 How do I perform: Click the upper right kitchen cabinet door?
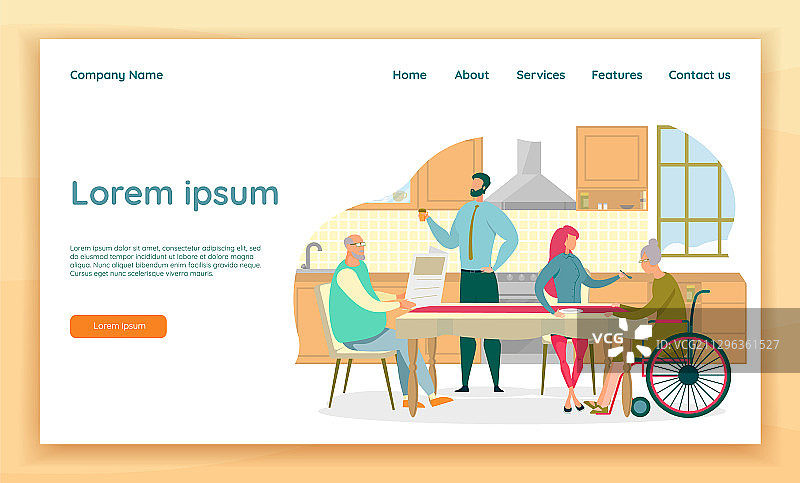point(612,158)
